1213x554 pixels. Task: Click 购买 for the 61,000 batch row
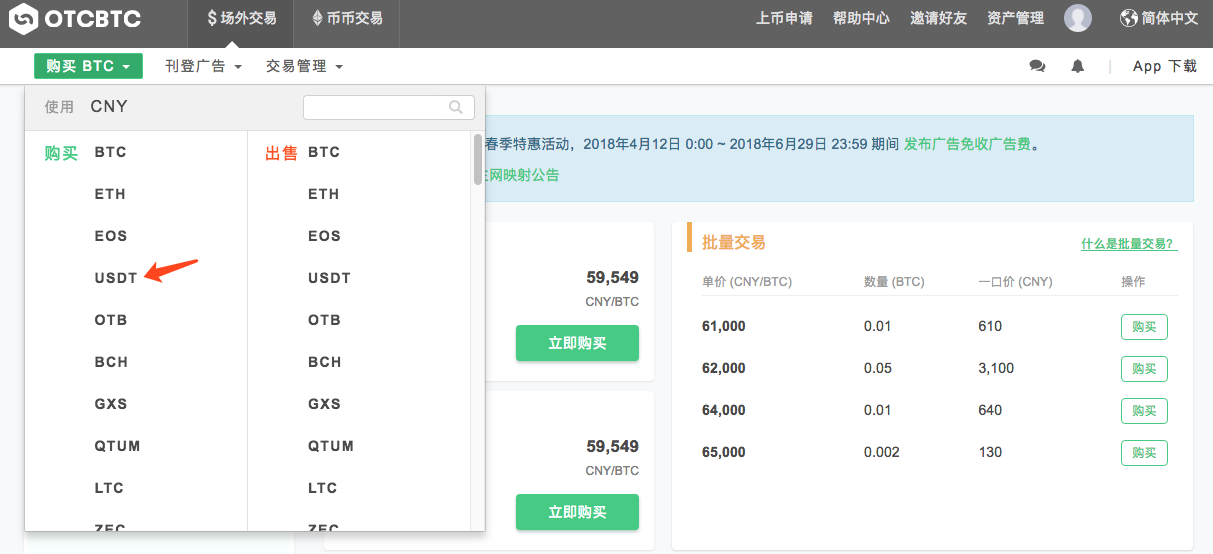click(x=1144, y=327)
